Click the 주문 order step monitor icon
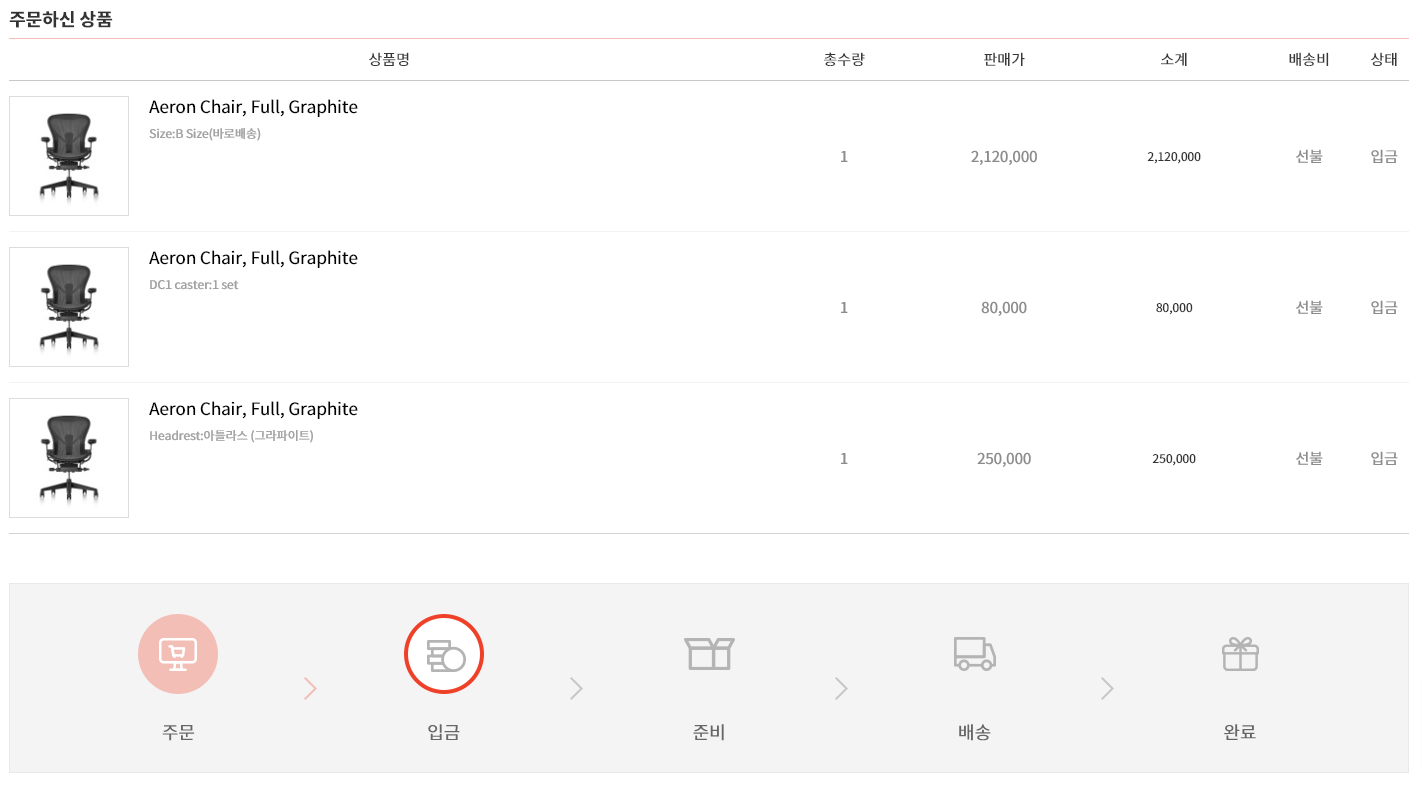Viewport: 1422px width, 786px height. 178,654
